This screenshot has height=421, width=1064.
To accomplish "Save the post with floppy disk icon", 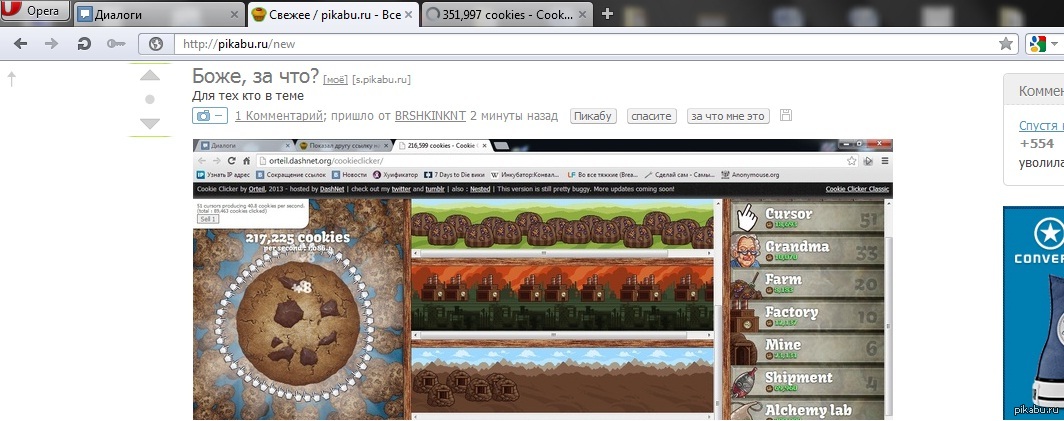I will [786, 115].
